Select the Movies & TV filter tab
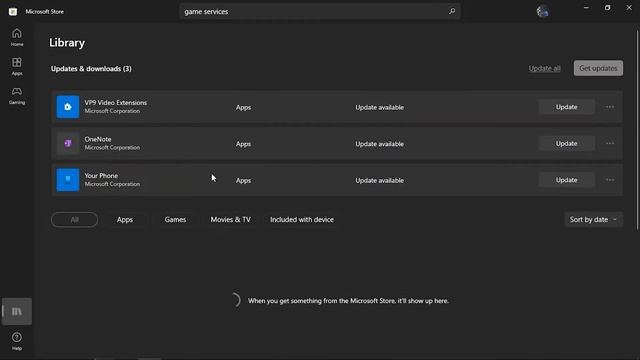 tap(231, 220)
